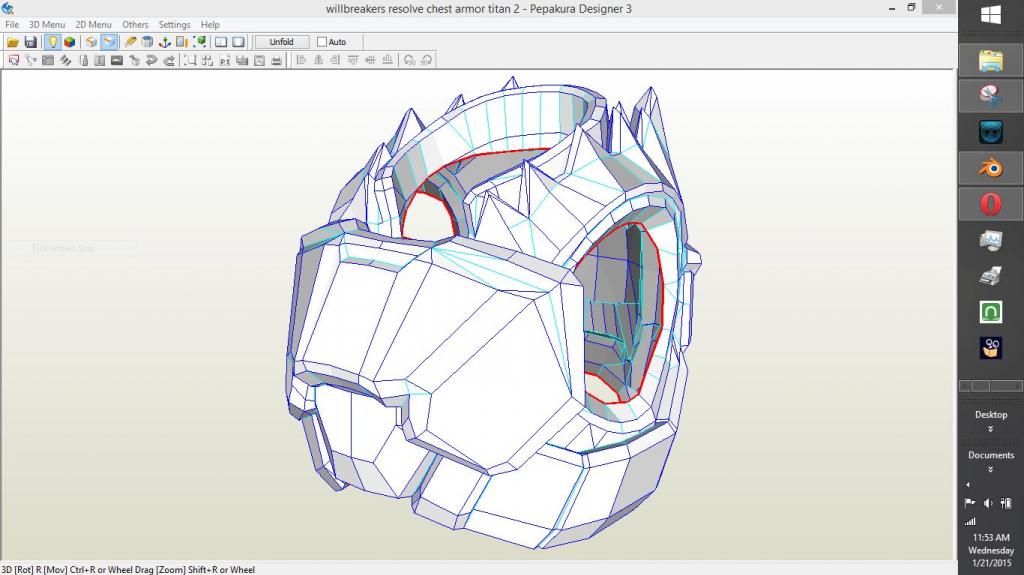Screen dimensions: 1024x575
Task: Click the rotate 90 degrees clockwise icon
Action: click(x=426, y=60)
